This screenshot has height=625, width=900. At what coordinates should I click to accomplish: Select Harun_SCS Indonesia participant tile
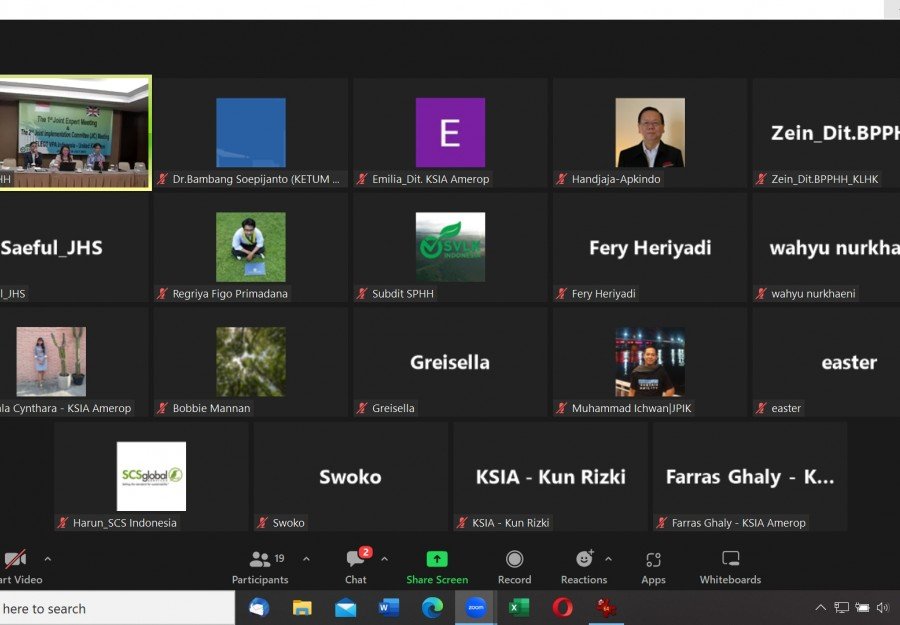pyautogui.click(x=151, y=476)
